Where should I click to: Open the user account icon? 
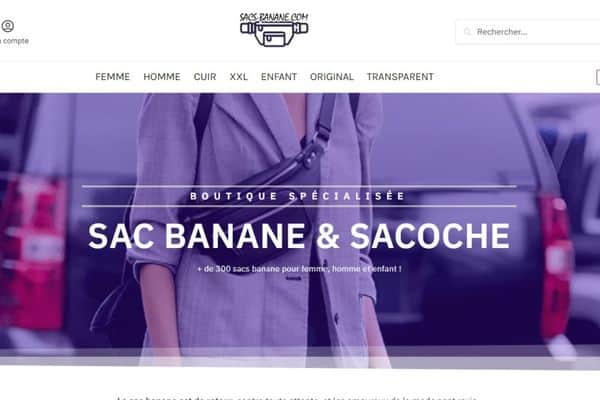pos(8,26)
